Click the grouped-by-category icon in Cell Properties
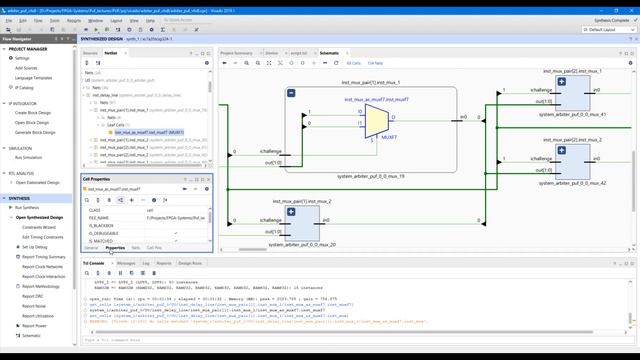This screenshot has width=640, height=360. click(x=120, y=200)
